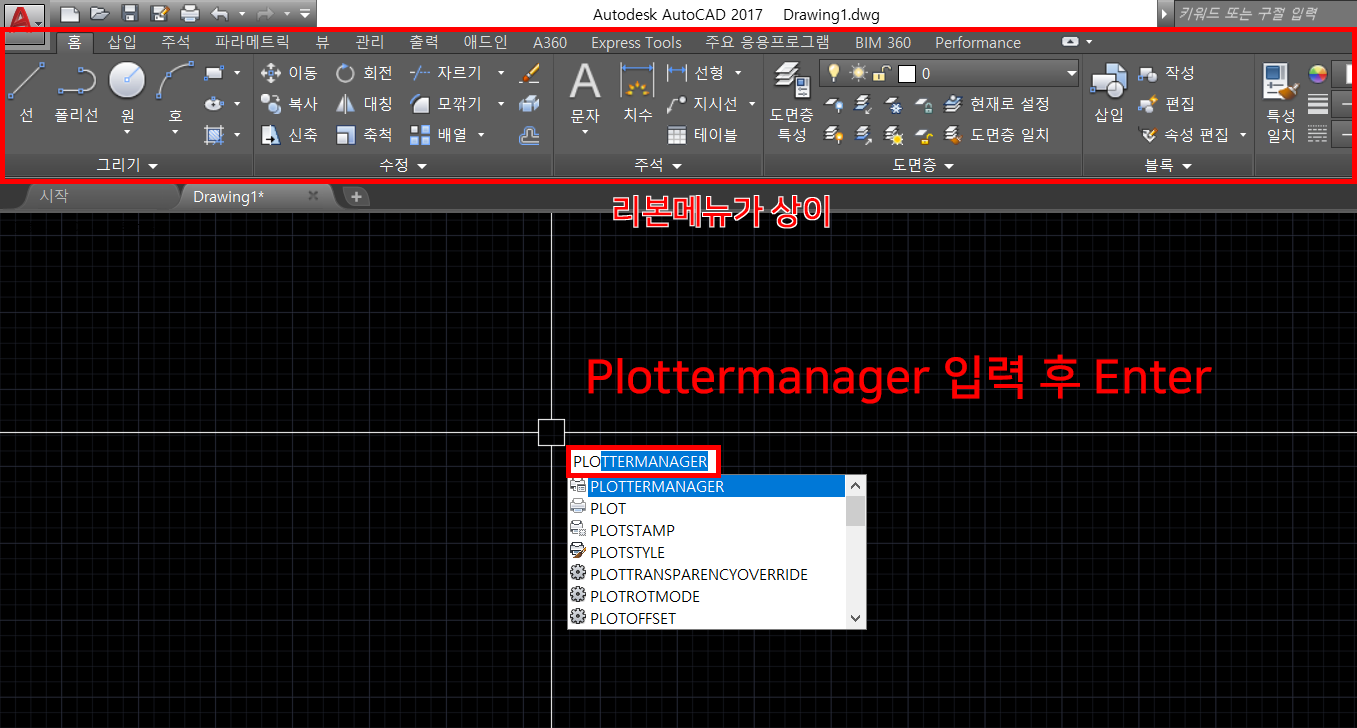Click the Plot printer icon in quick access toolbar
This screenshot has height=728, width=1357.
(189, 13)
